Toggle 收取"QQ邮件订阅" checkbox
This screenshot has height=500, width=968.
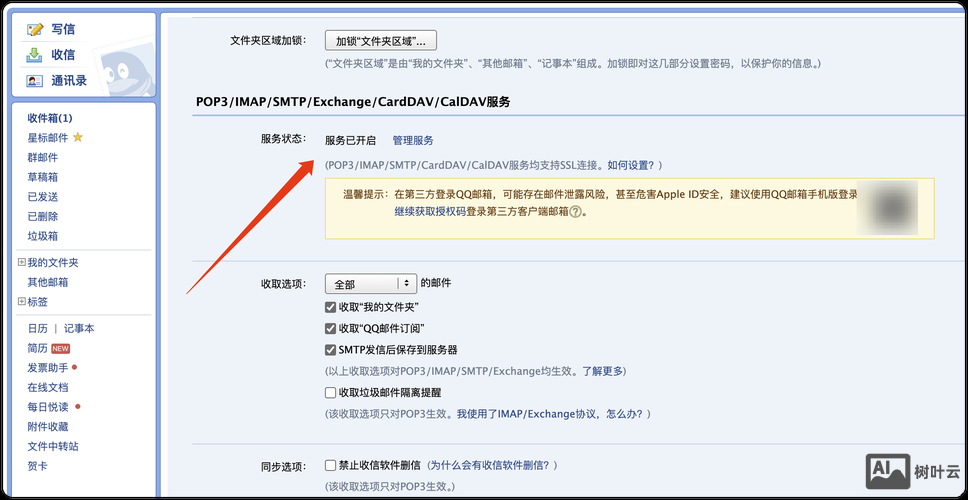click(x=330, y=328)
